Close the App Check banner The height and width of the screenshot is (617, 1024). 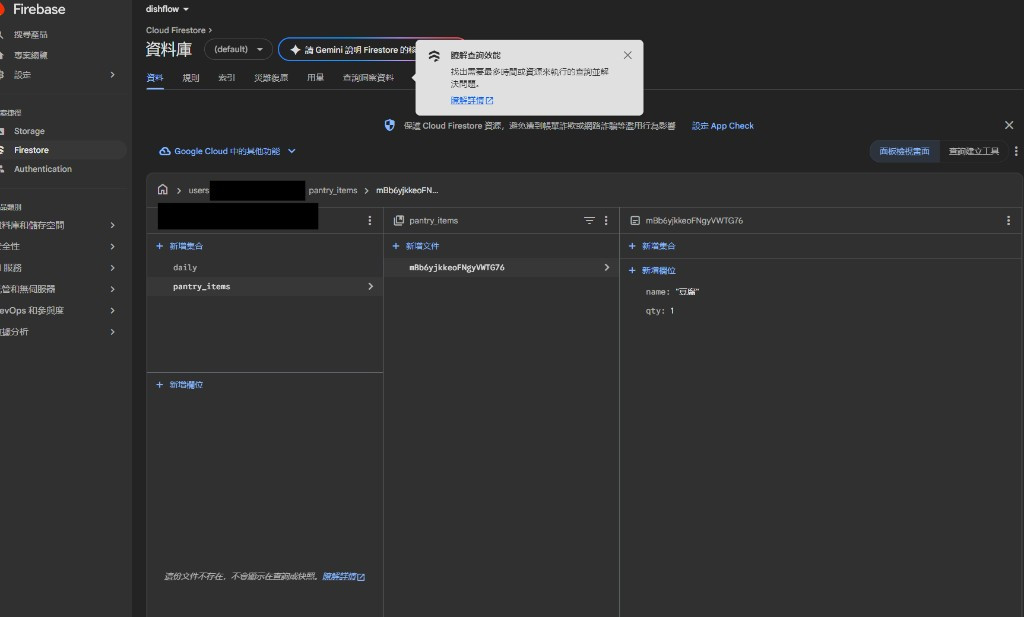click(x=1009, y=125)
